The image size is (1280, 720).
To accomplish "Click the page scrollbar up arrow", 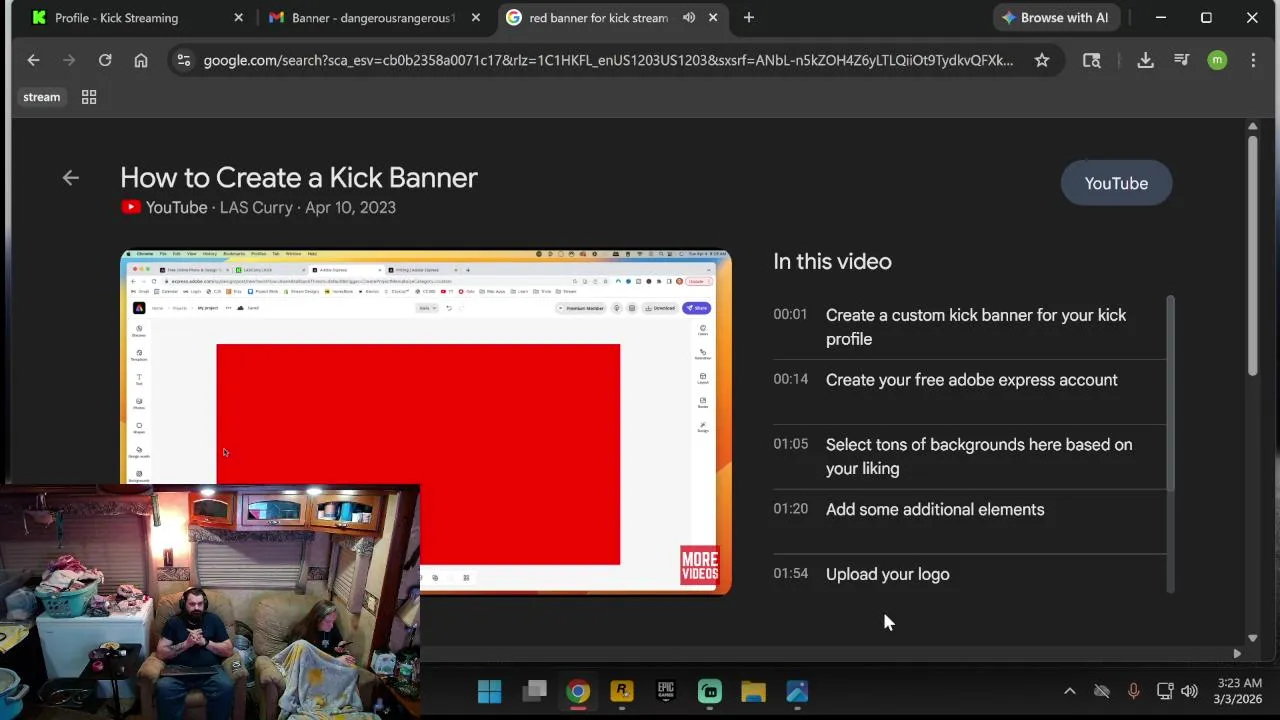I will (x=1252, y=126).
